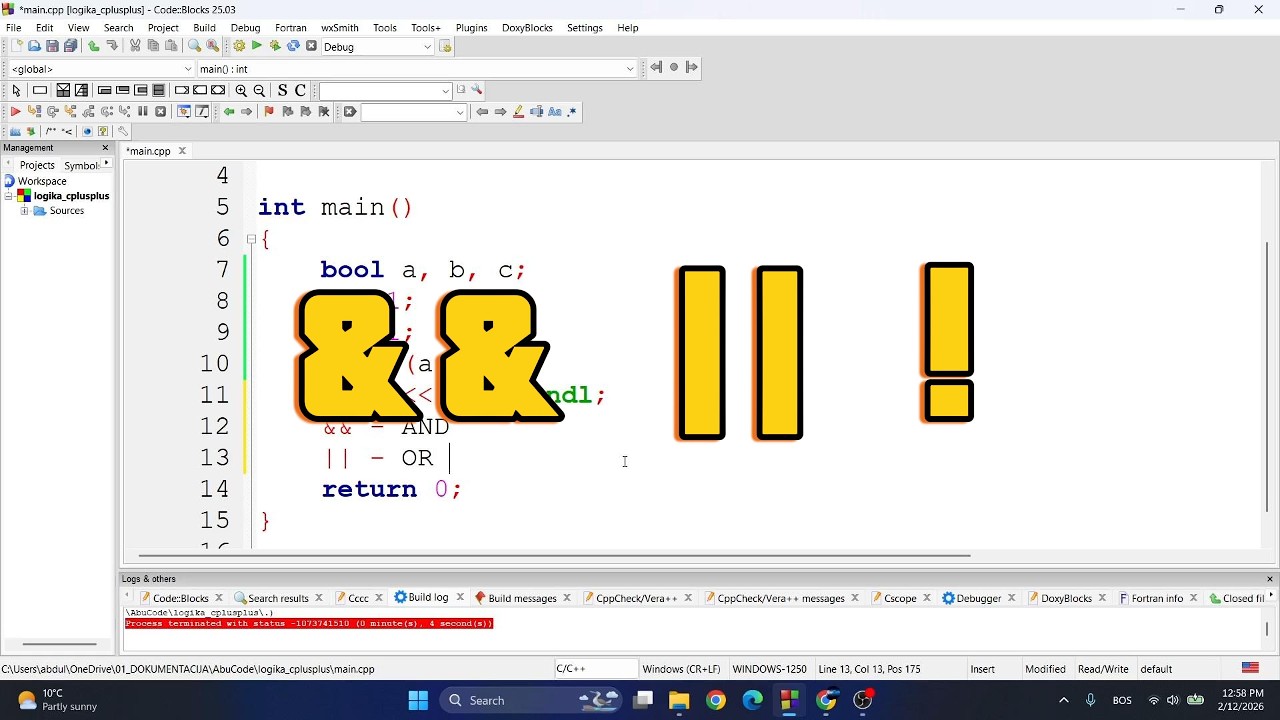Click the Paste icon in toolbar
This screenshot has width=1280, height=720.
click(171, 46)
